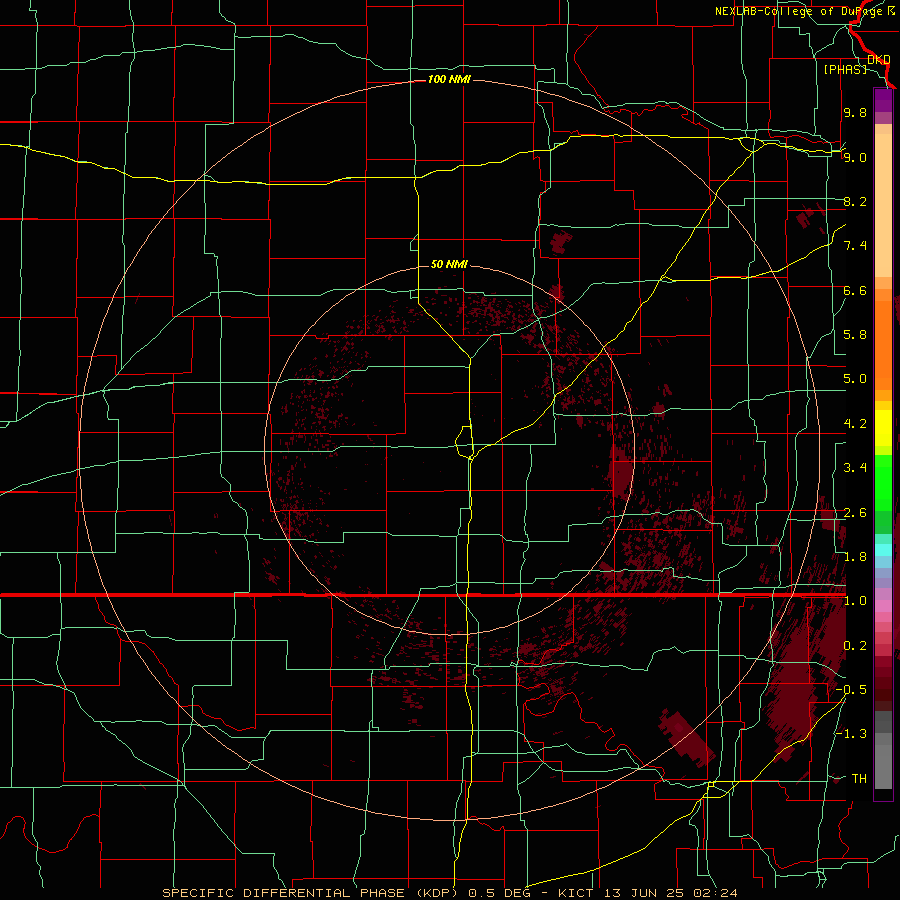This screenshot has height=900, width=900.
Task: Pick the purple band atop the color scale
Action: click(x=883, y=100)
